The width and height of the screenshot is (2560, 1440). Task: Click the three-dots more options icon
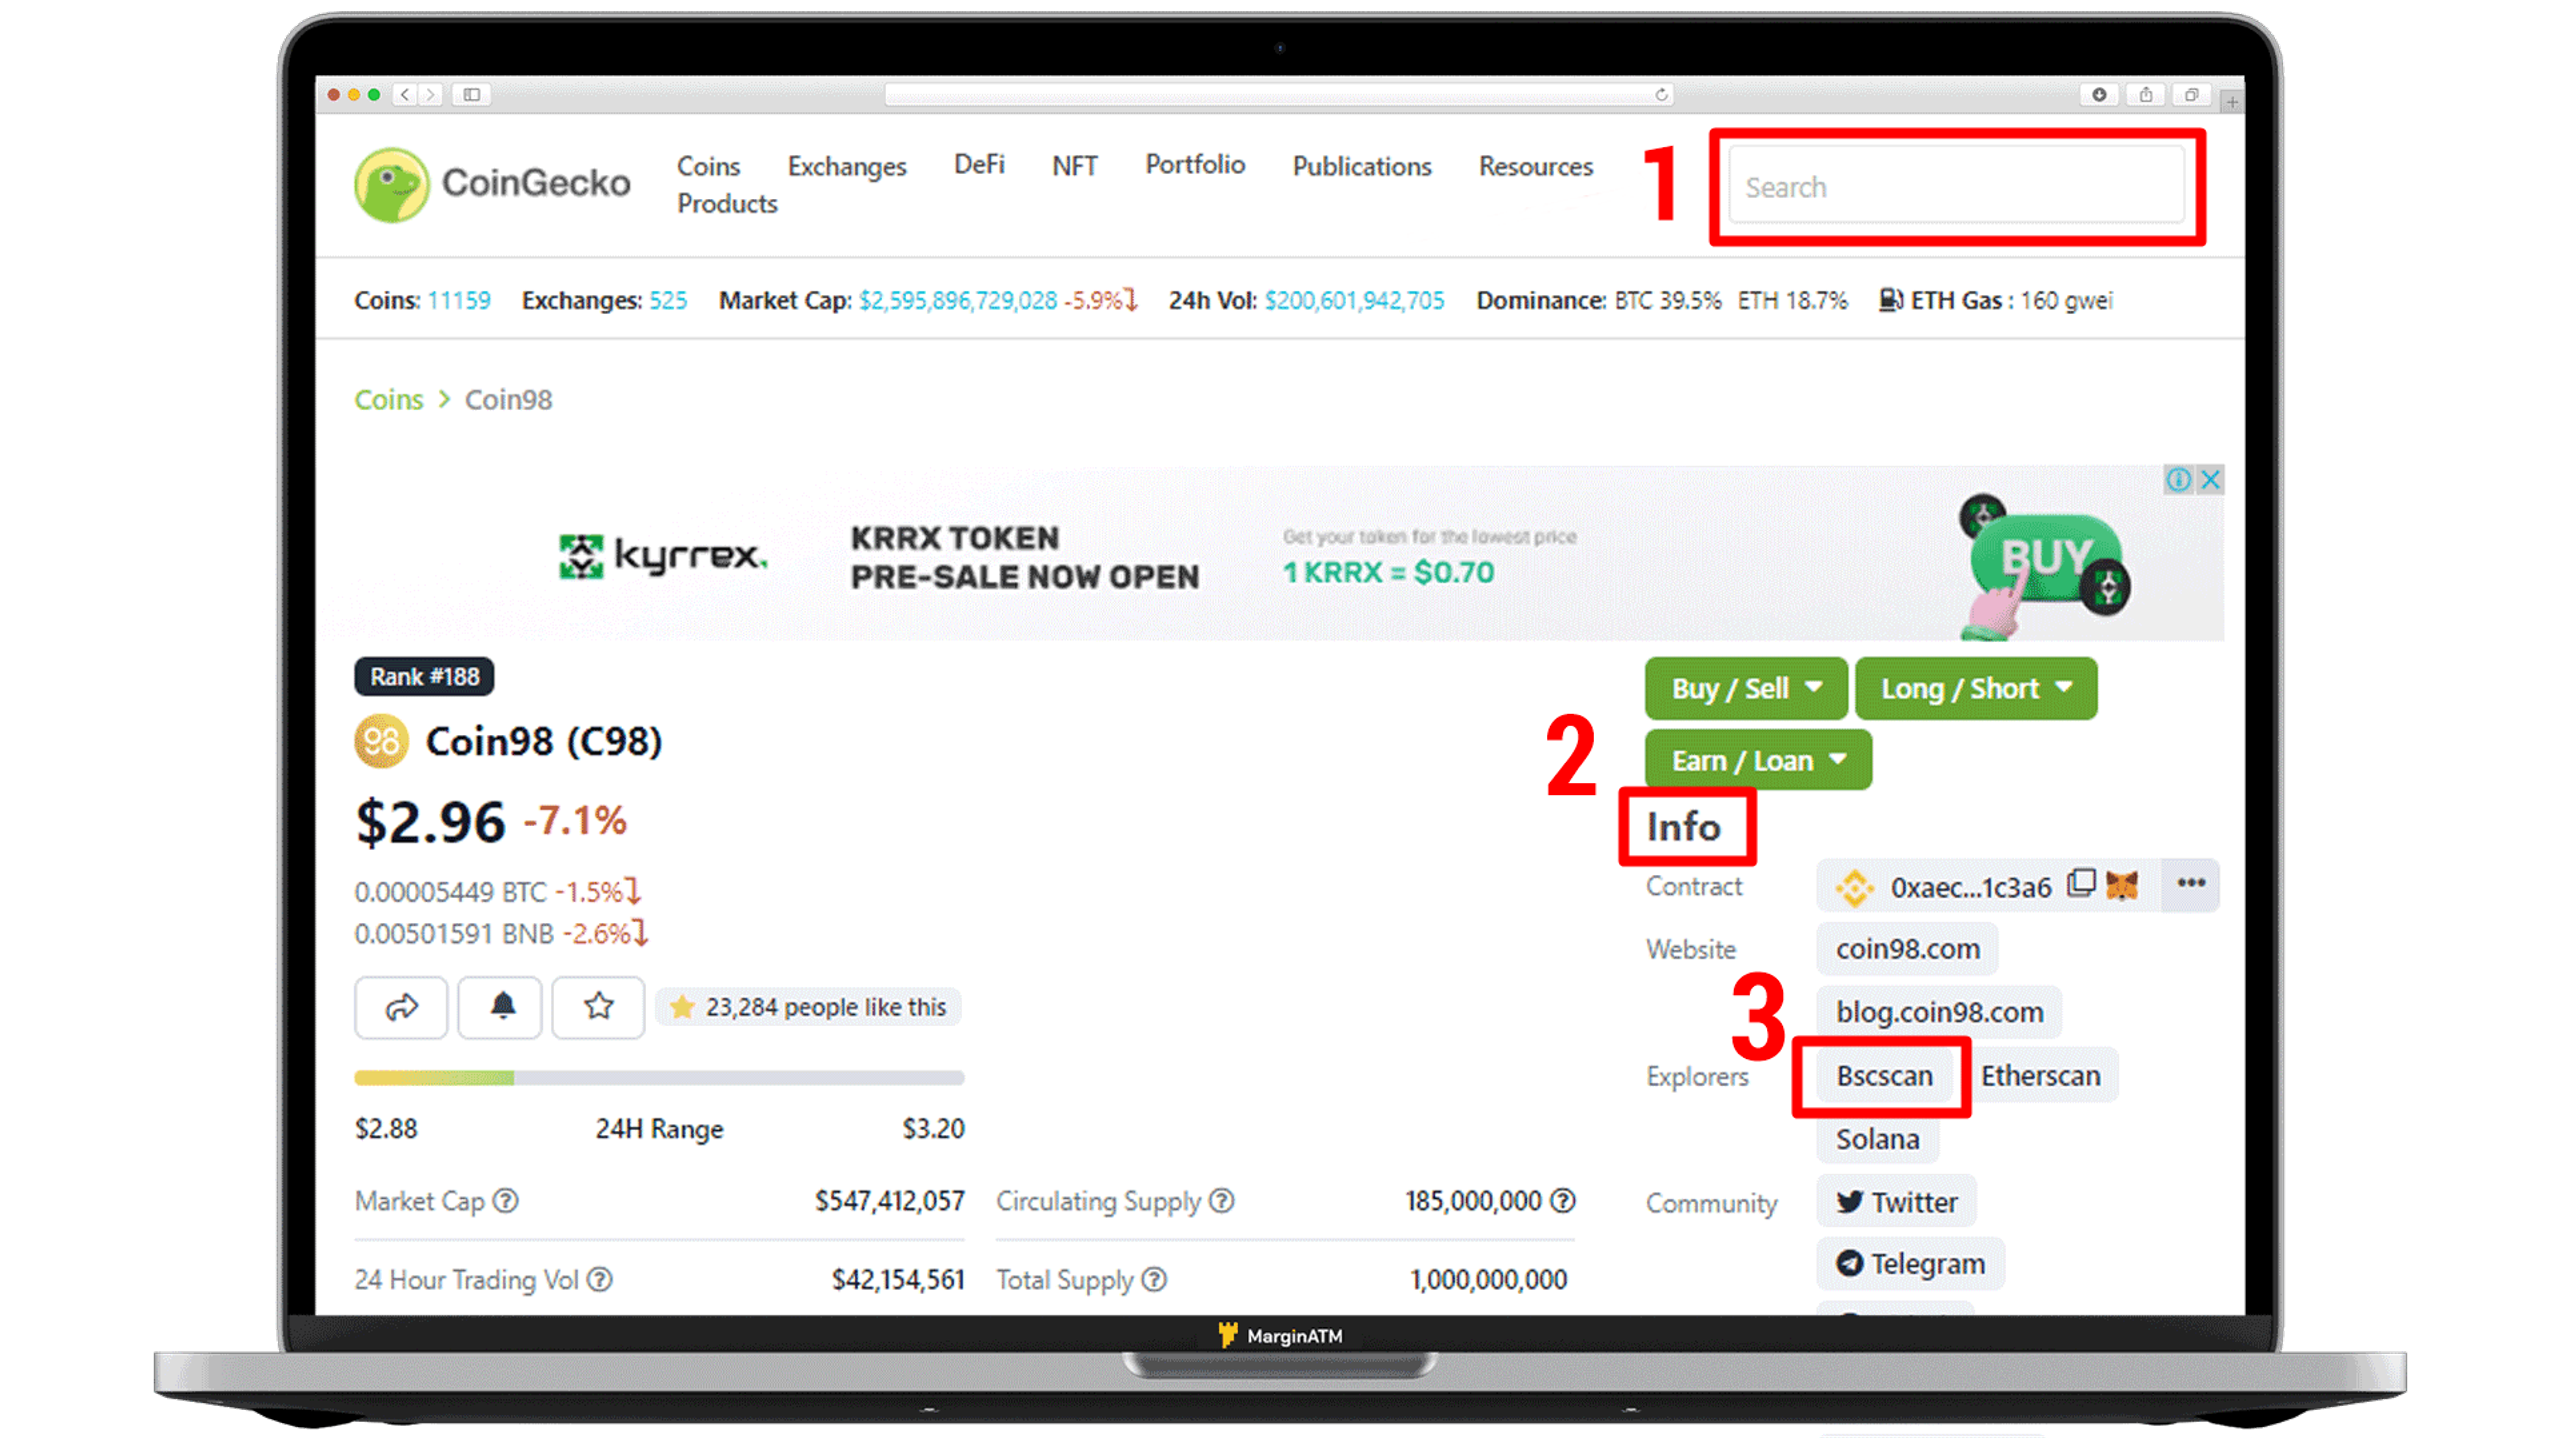point(2189,884)
